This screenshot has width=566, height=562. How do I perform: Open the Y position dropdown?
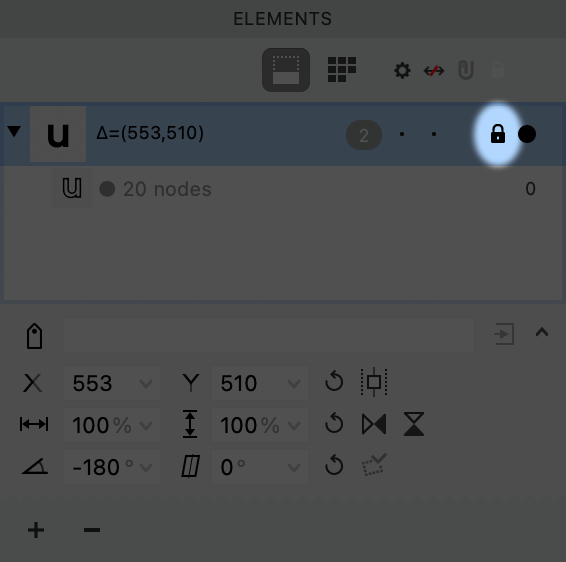(x=294, y=383)
